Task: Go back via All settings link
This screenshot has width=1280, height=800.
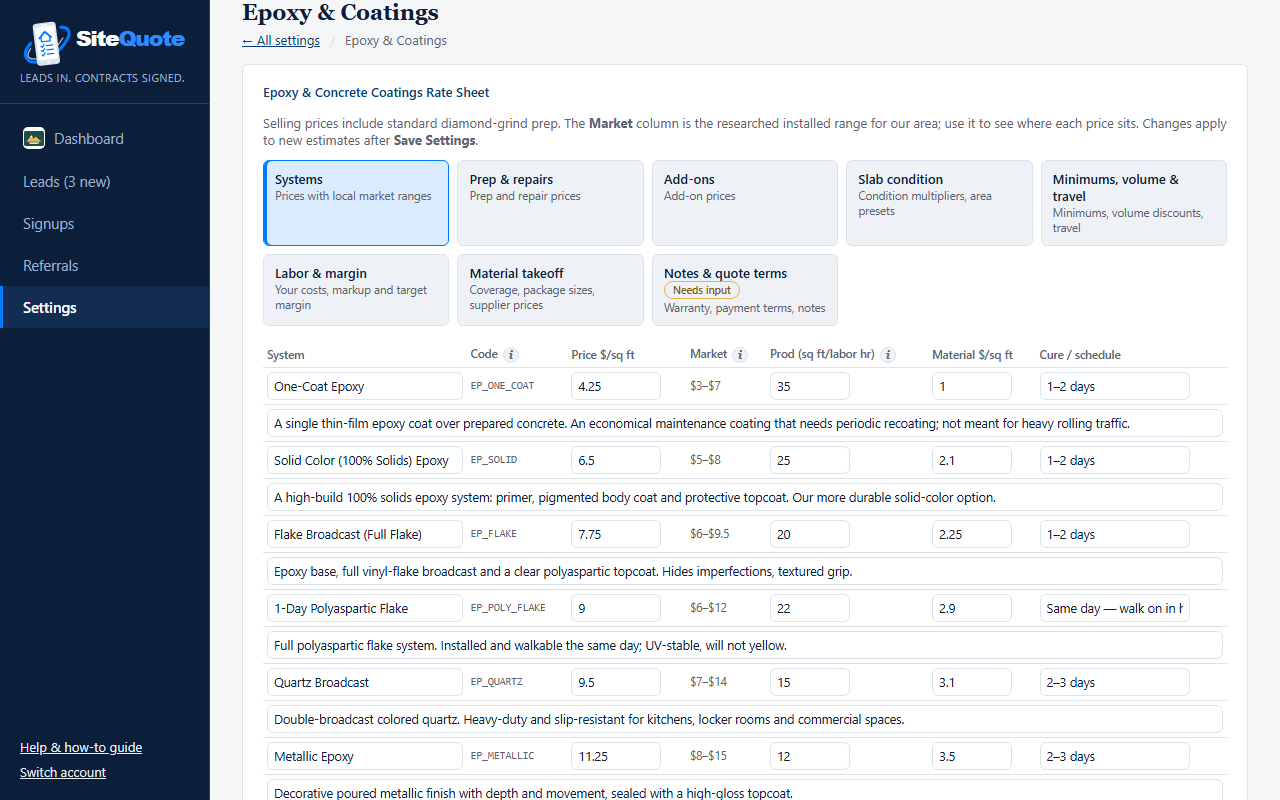Action: (281, 41)
